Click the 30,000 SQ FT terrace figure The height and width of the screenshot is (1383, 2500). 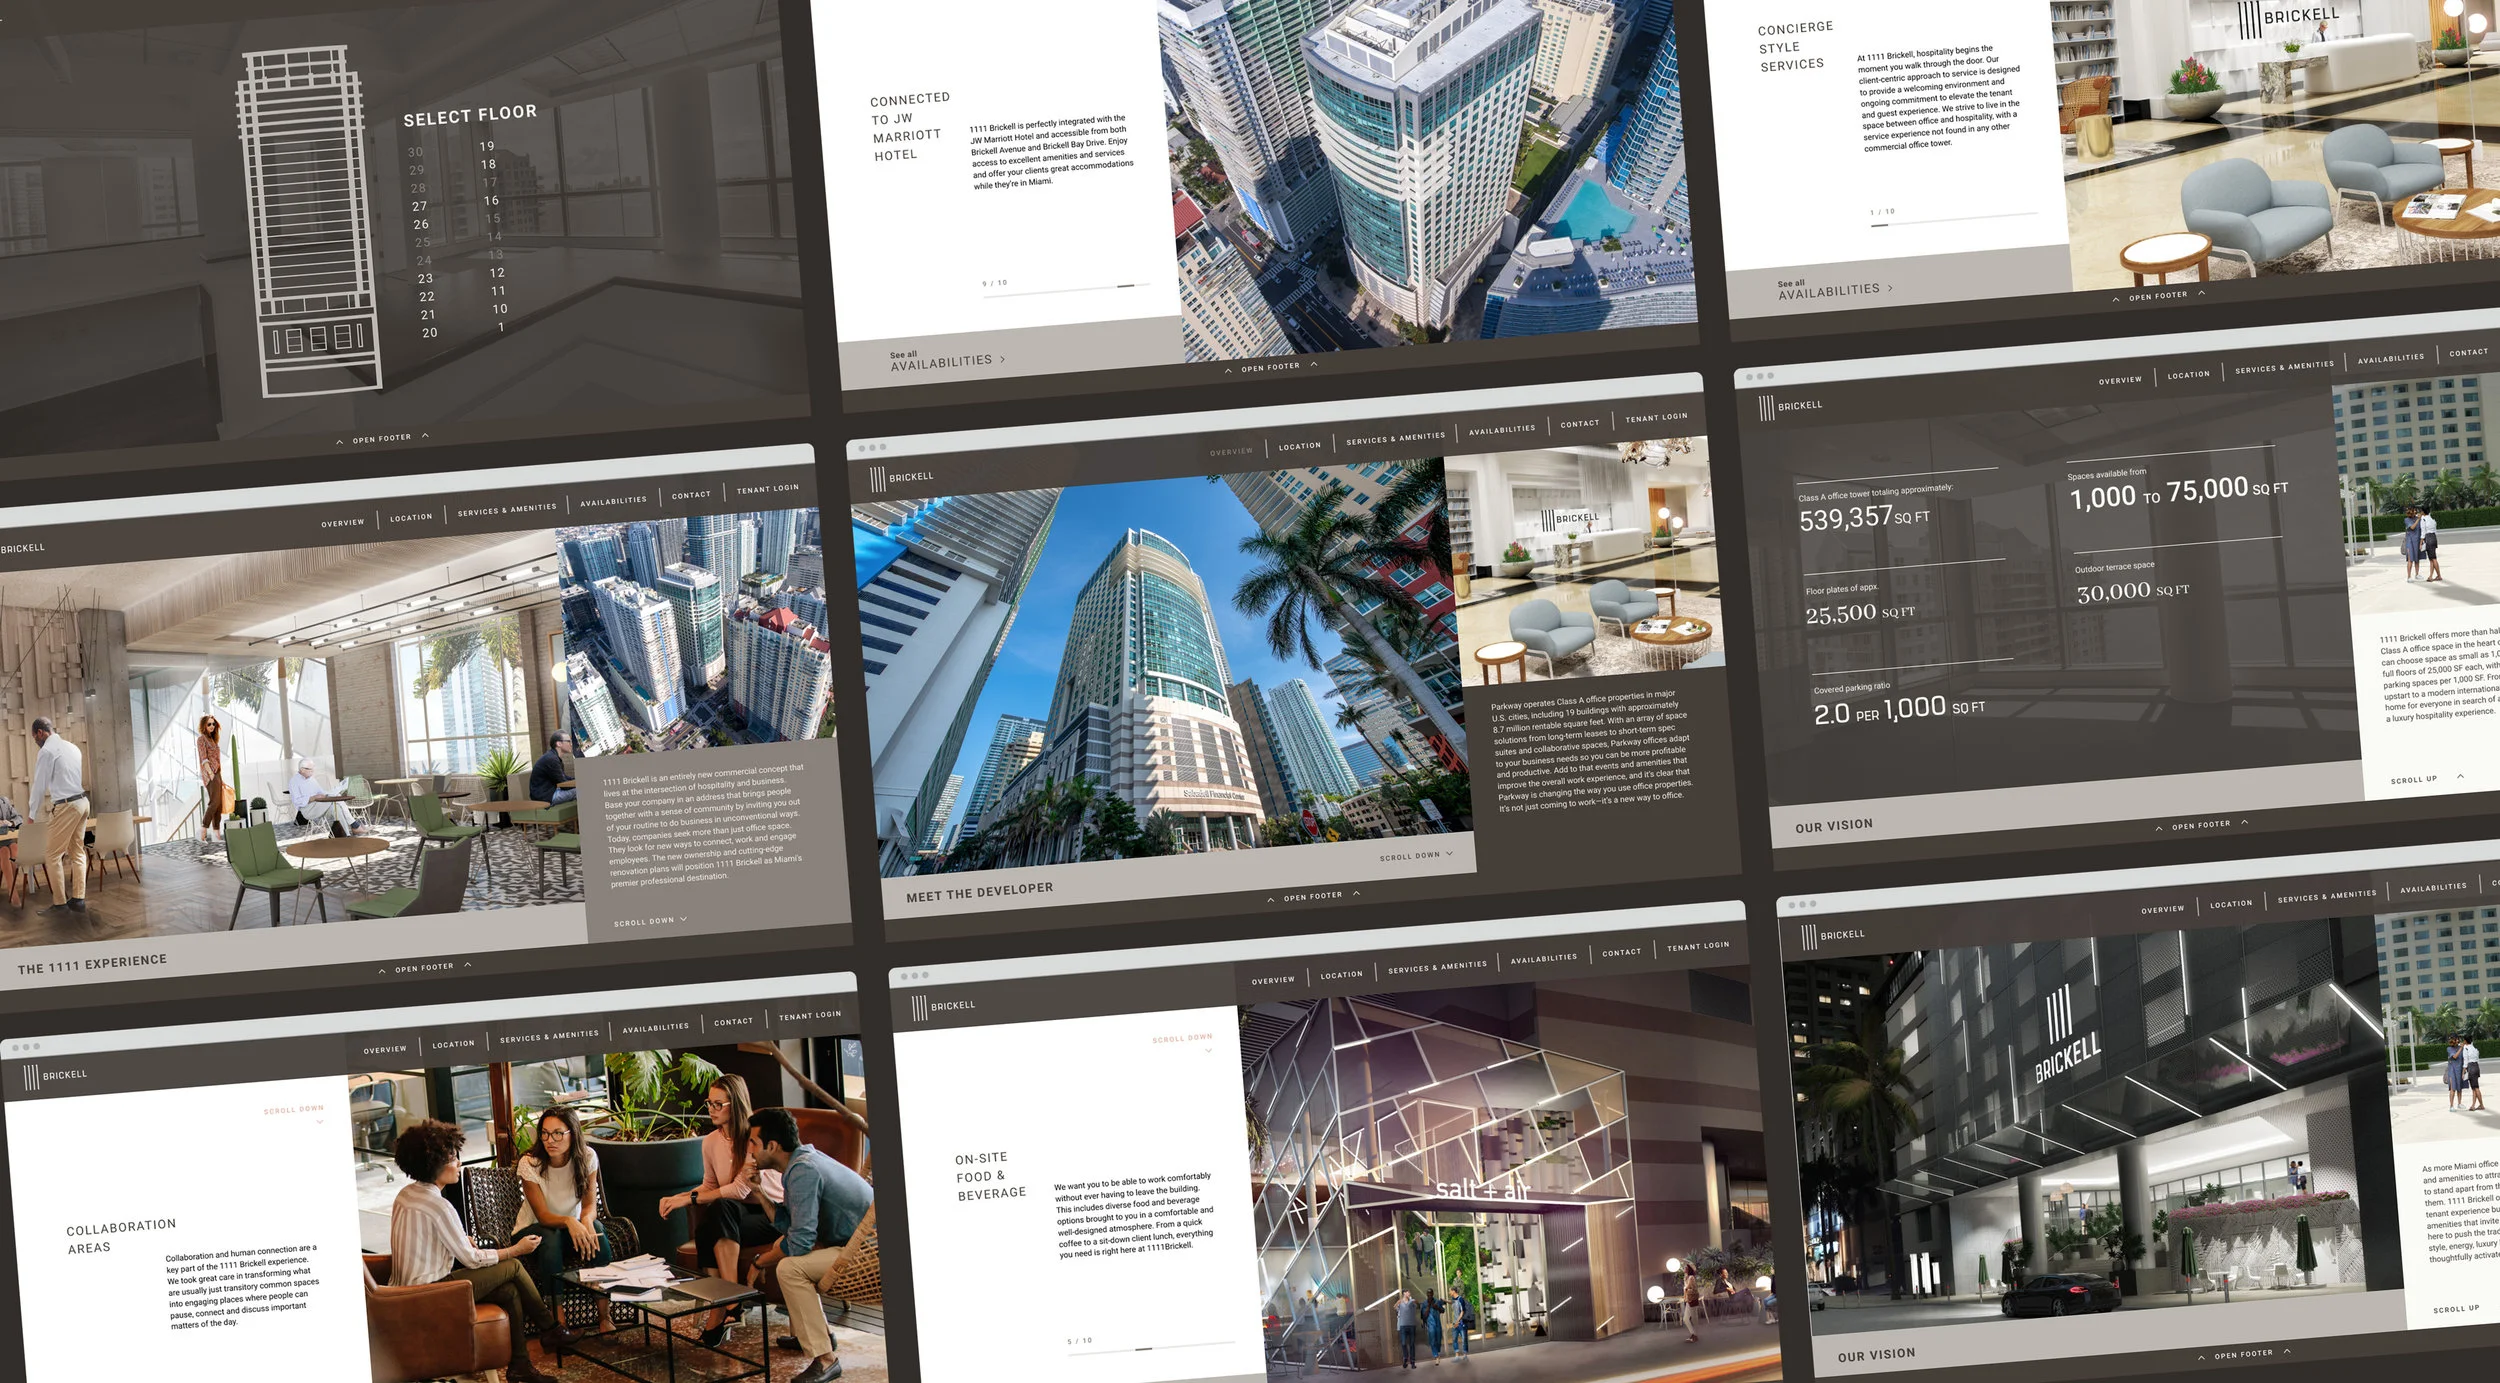[x=2133, y=592]
